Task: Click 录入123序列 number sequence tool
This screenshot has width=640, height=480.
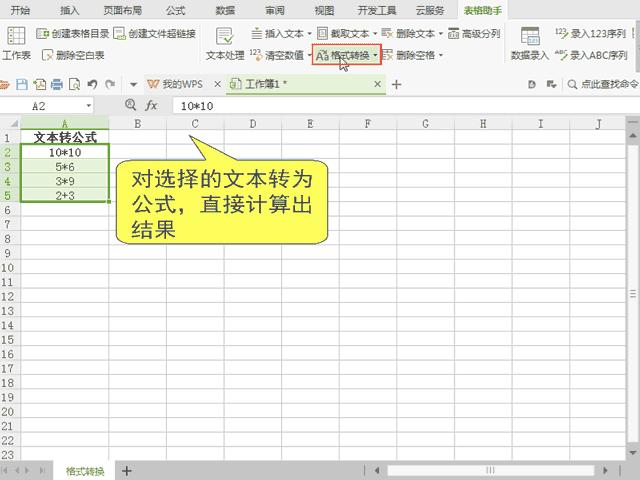Action: [x=591, y=33]
